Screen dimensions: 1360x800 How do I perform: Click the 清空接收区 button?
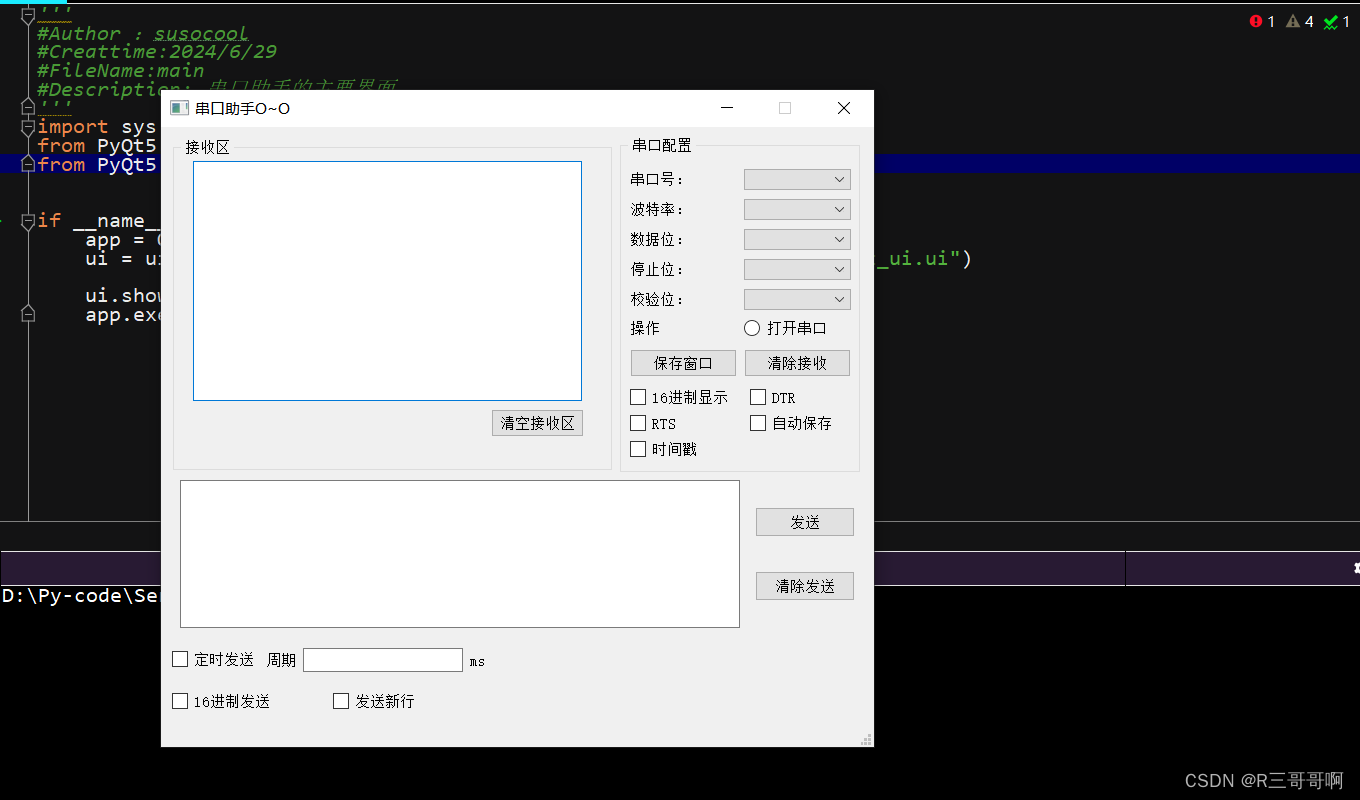pos(538,423)
